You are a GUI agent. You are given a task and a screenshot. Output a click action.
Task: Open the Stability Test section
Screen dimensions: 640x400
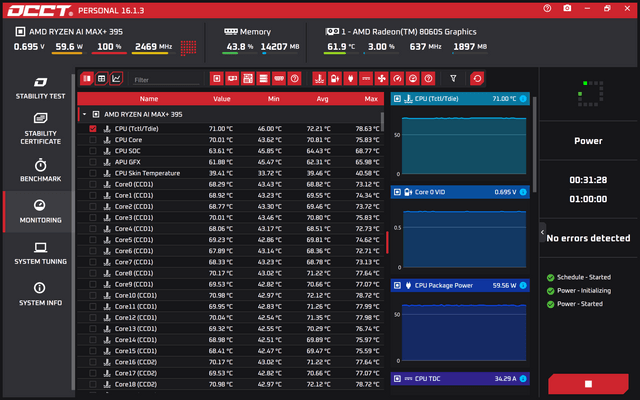40,88
